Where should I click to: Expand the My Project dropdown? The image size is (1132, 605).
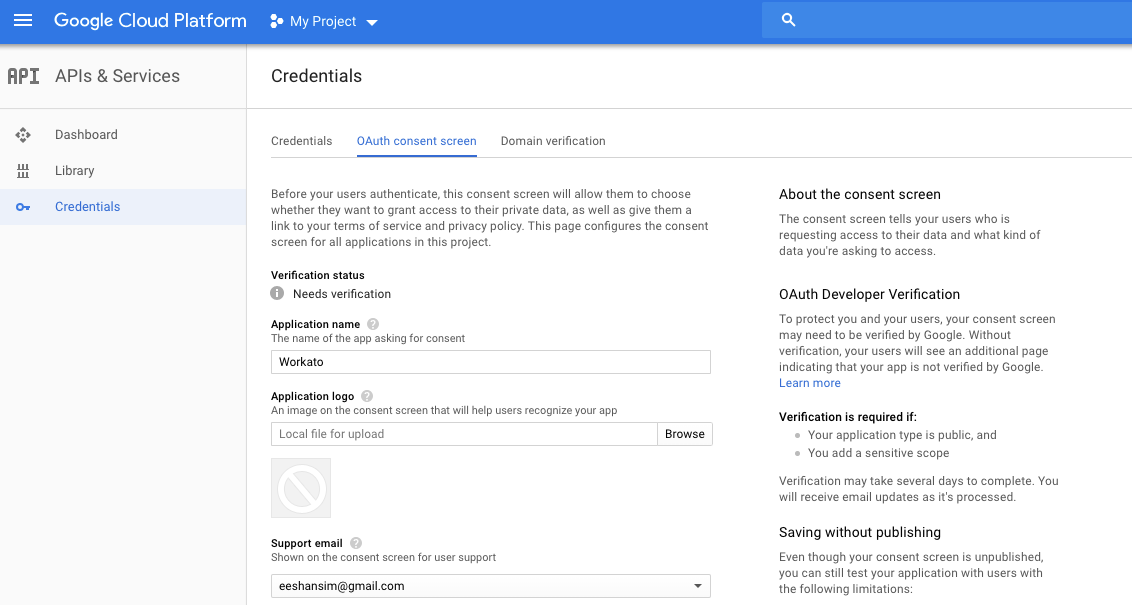(371, 21)
